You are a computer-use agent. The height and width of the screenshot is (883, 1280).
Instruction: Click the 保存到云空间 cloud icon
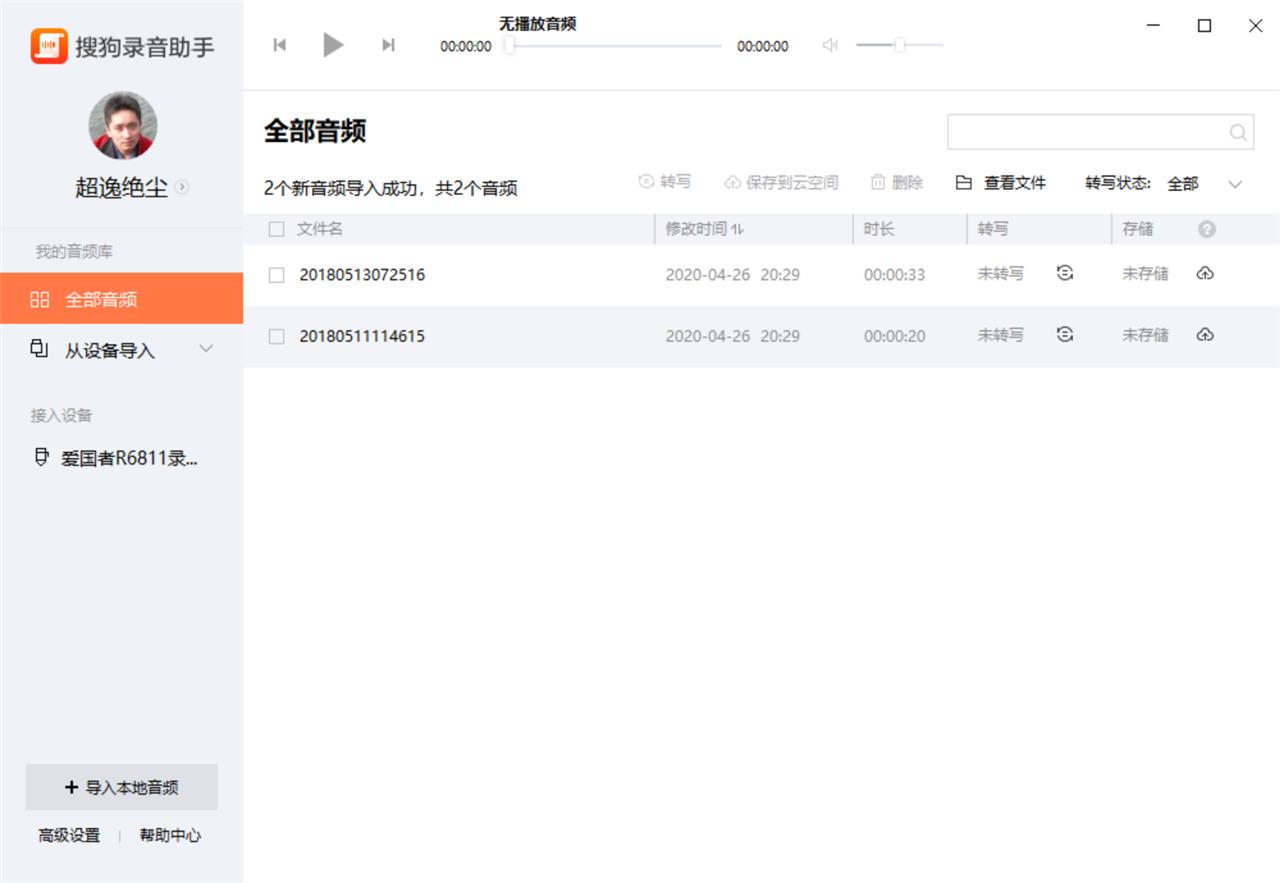(733, 182)
